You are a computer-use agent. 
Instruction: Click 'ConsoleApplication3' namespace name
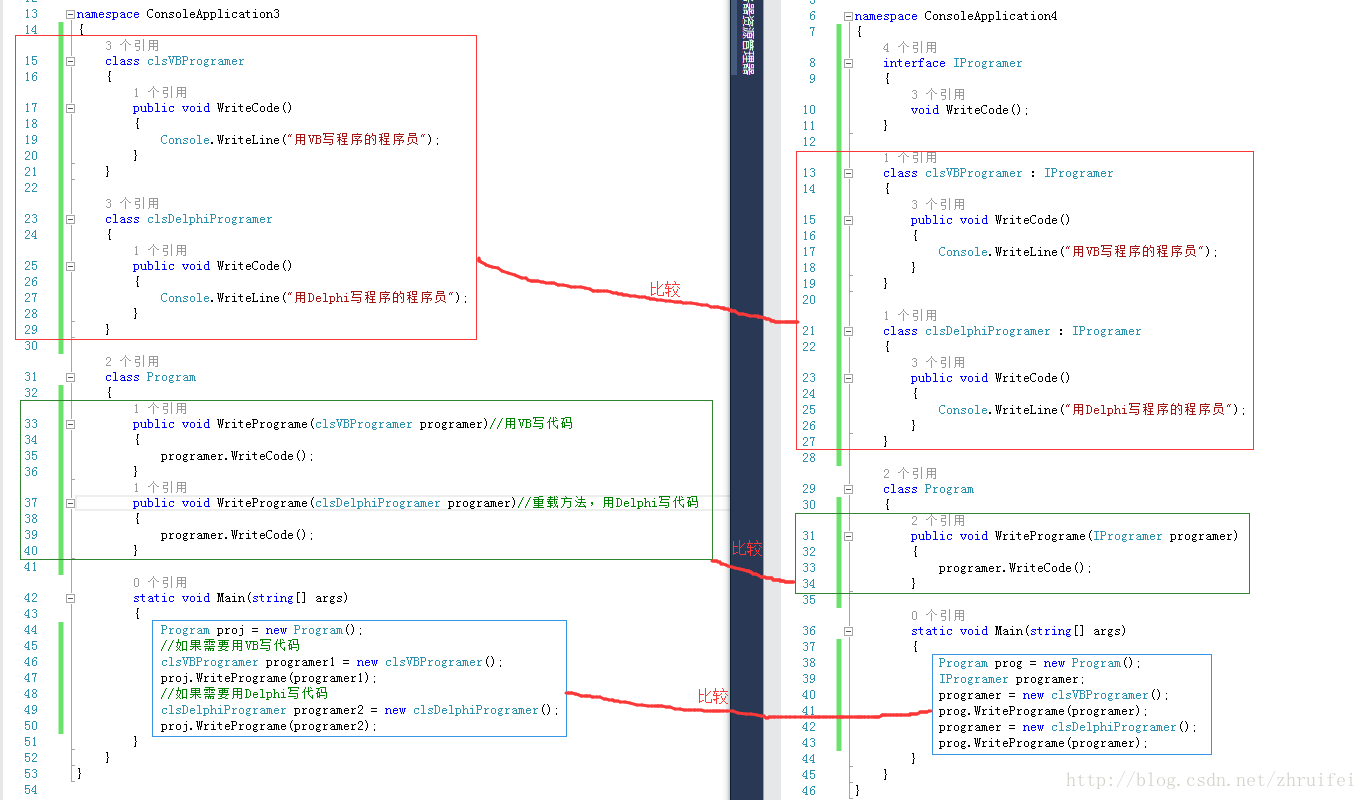click(x=213, y=14)
